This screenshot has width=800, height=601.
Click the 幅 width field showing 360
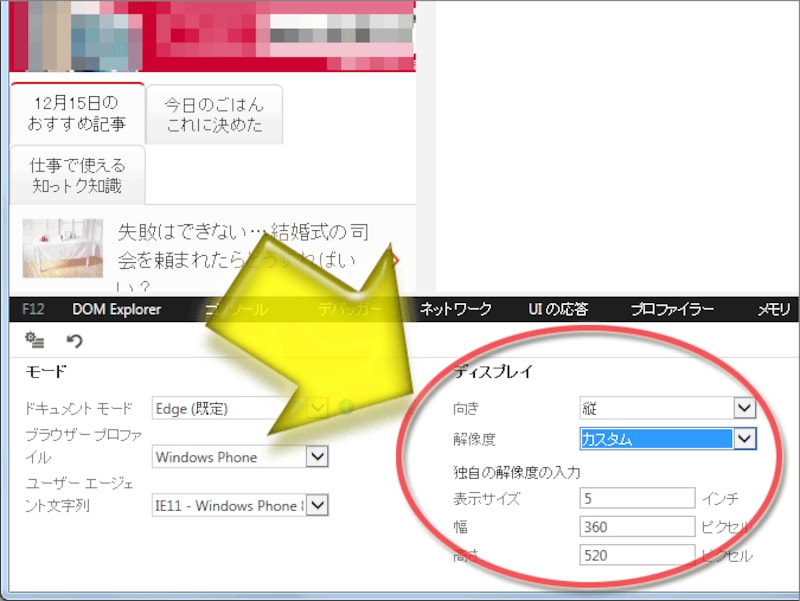pos(637,527)
